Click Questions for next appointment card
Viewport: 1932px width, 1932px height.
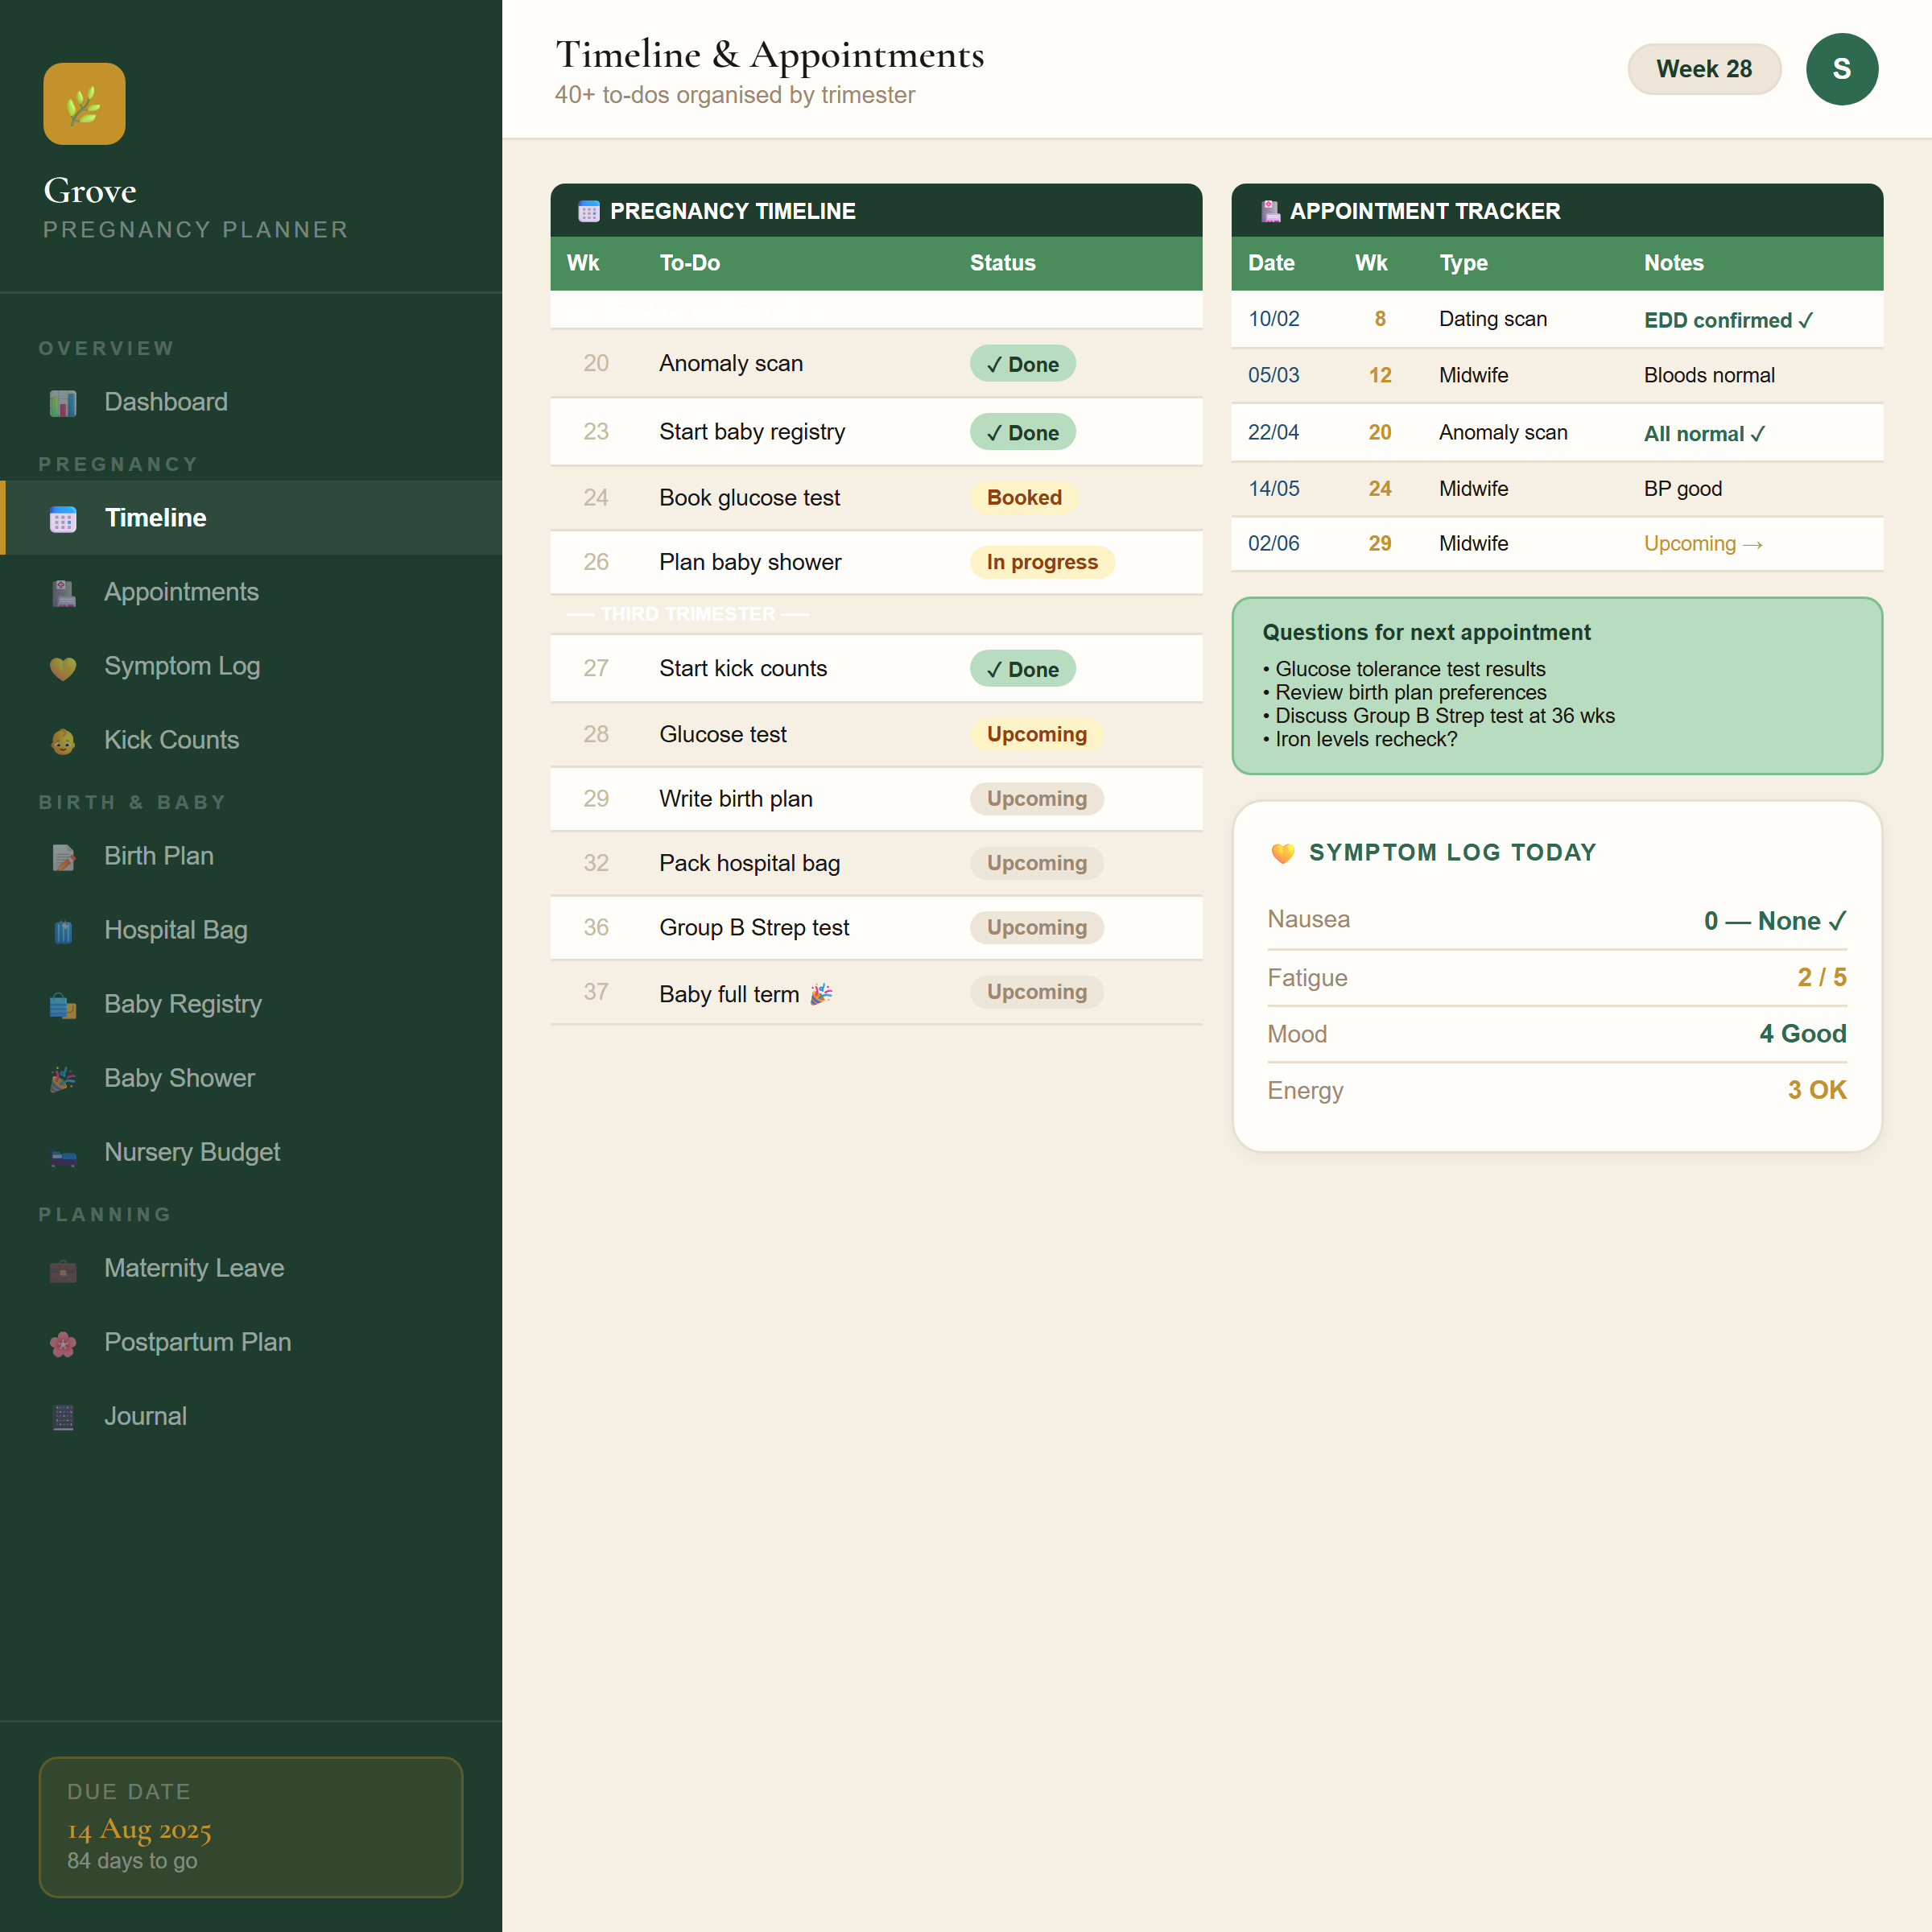[x=1557, y=685]
